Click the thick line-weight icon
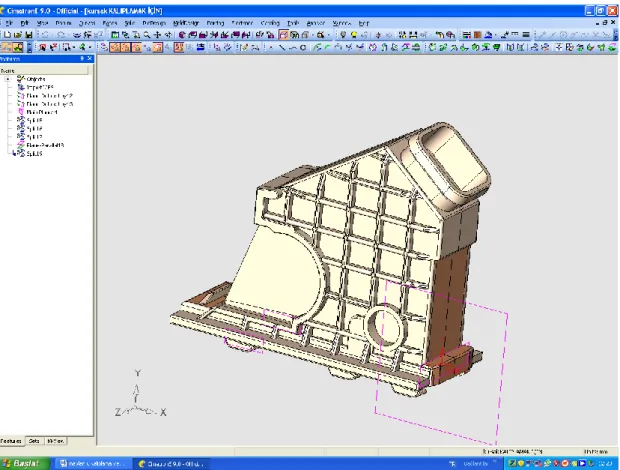Image resolution: width=620 pixels, height=470 pixels. pos(526,35)
